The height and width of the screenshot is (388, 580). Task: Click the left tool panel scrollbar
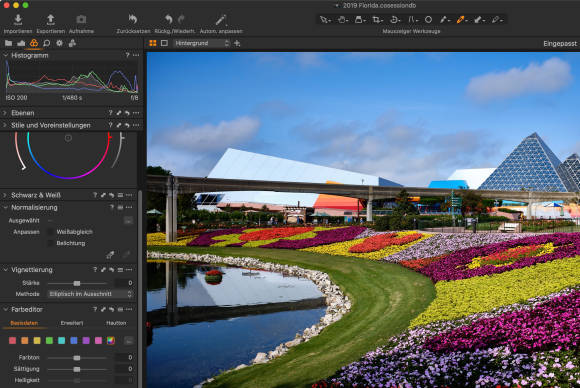(140, 289)
